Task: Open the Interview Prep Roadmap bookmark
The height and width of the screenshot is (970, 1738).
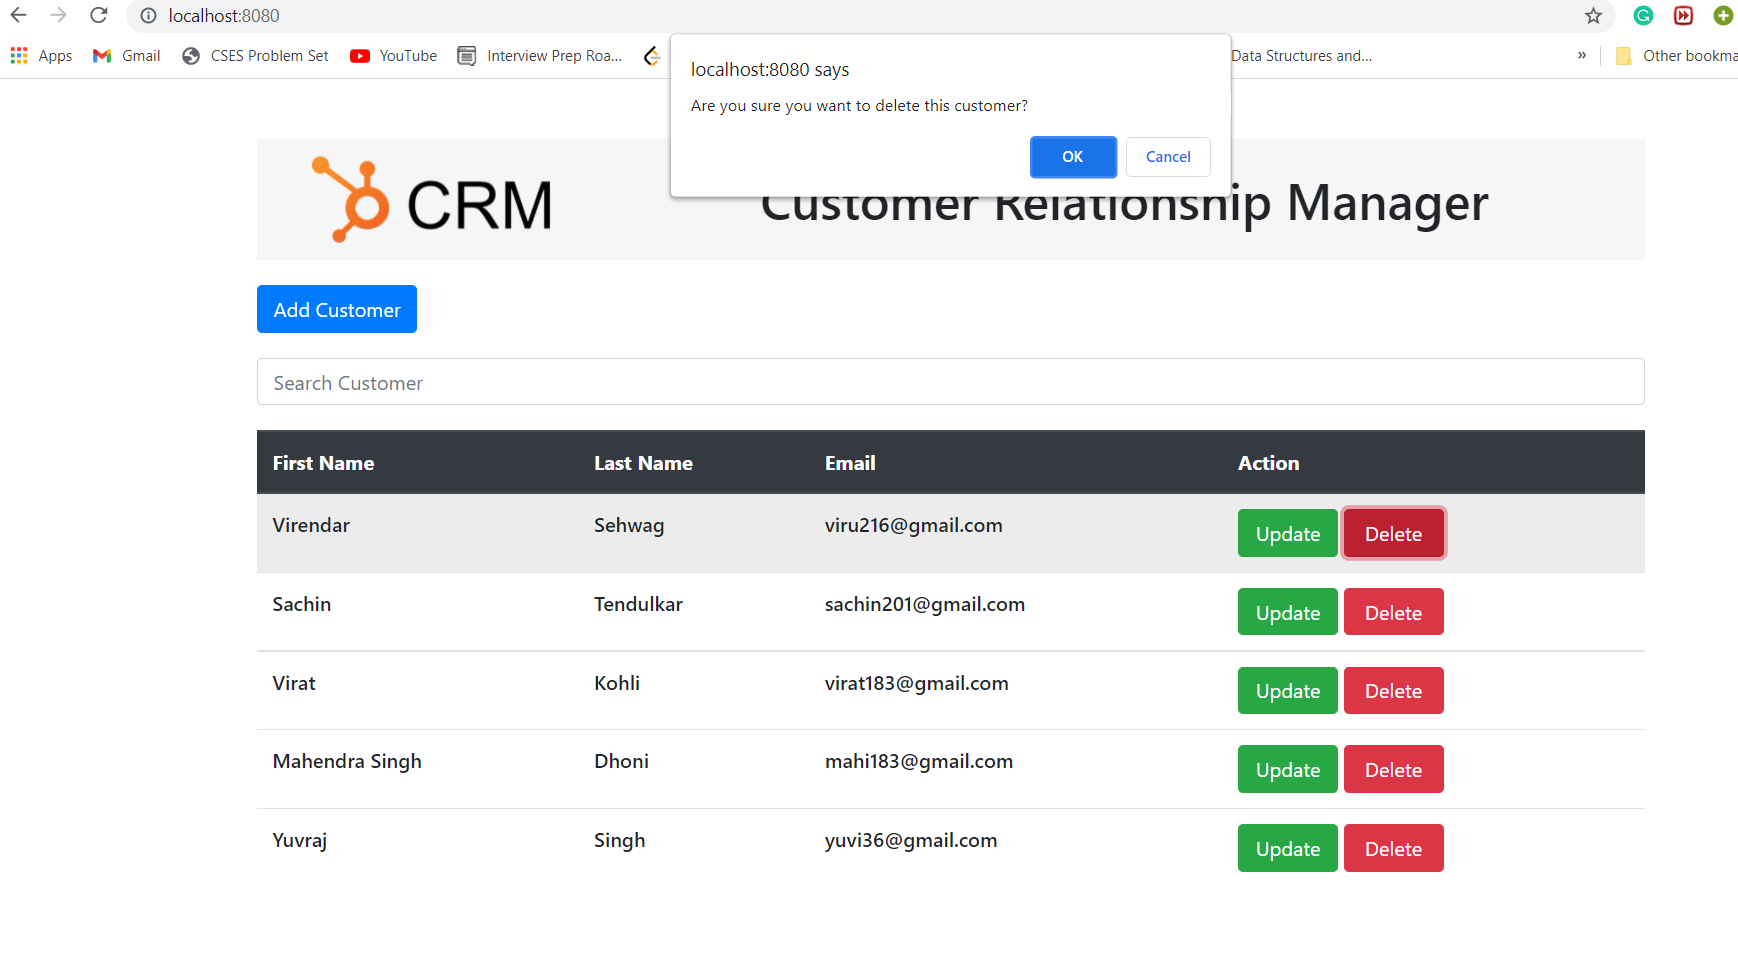Action: [x=540, y=56]
